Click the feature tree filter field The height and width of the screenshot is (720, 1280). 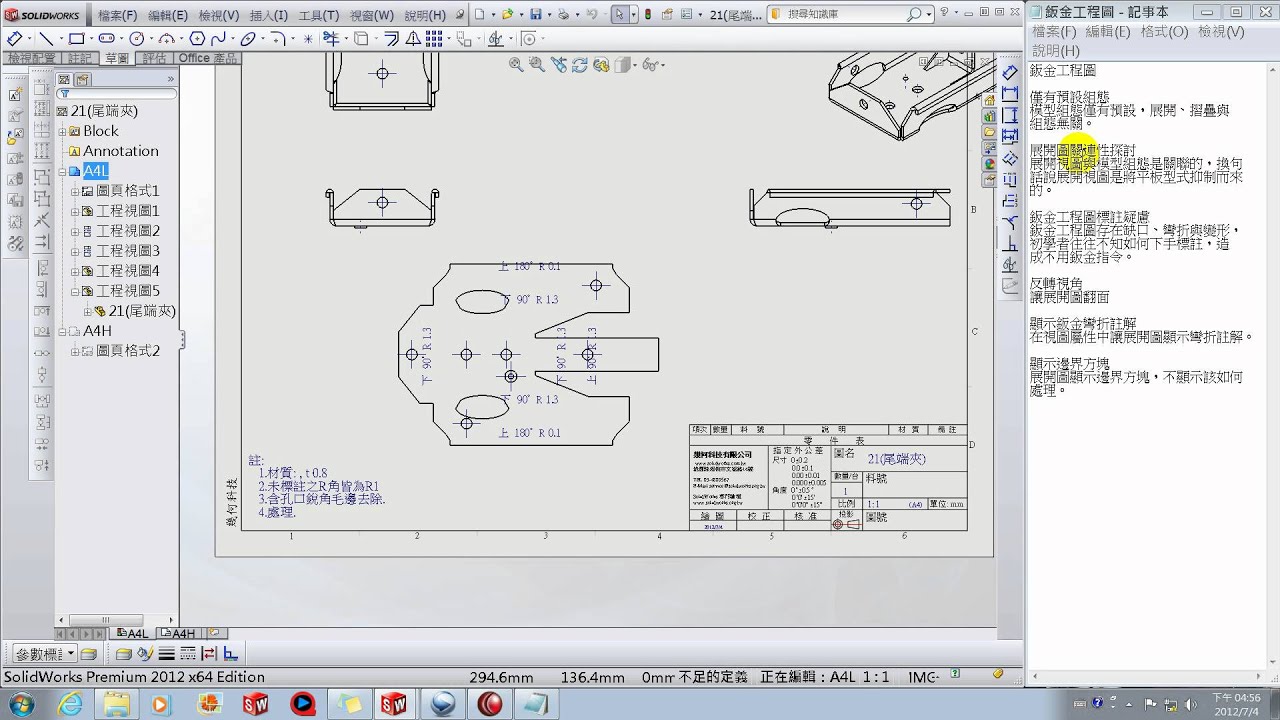pos(118,94)
